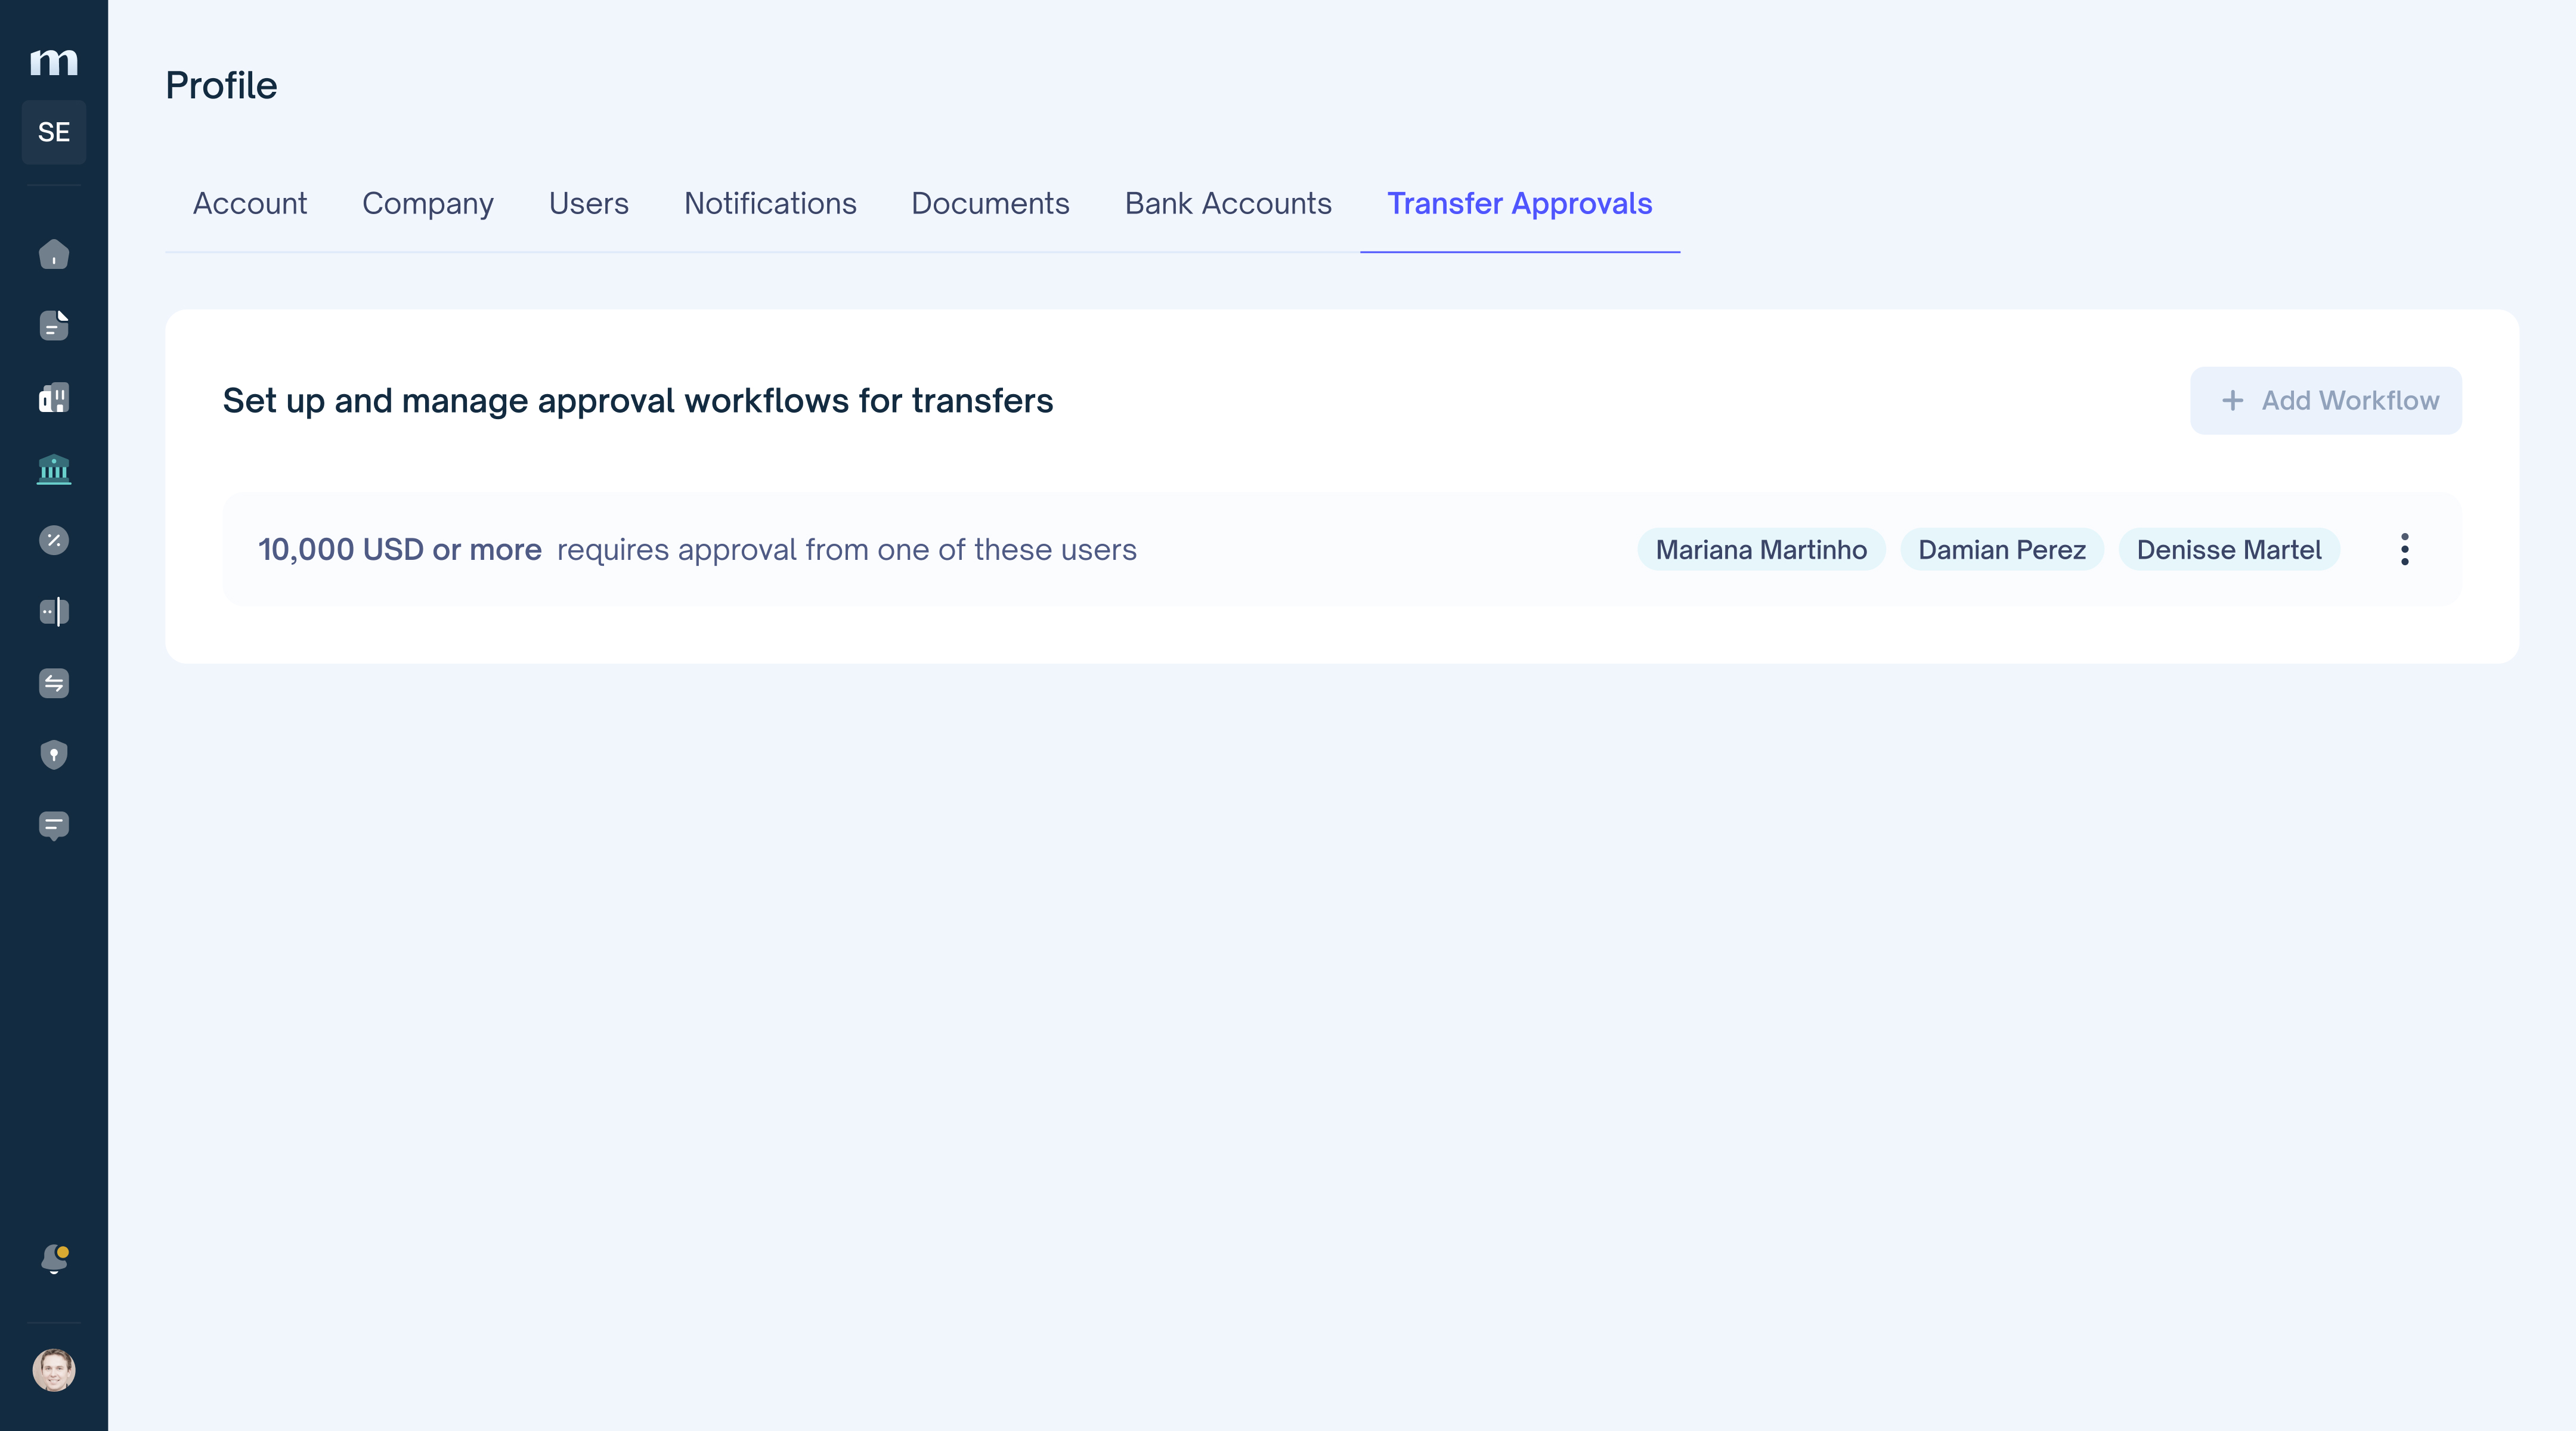
Task: Open the chat message icon
Action: 54,826
